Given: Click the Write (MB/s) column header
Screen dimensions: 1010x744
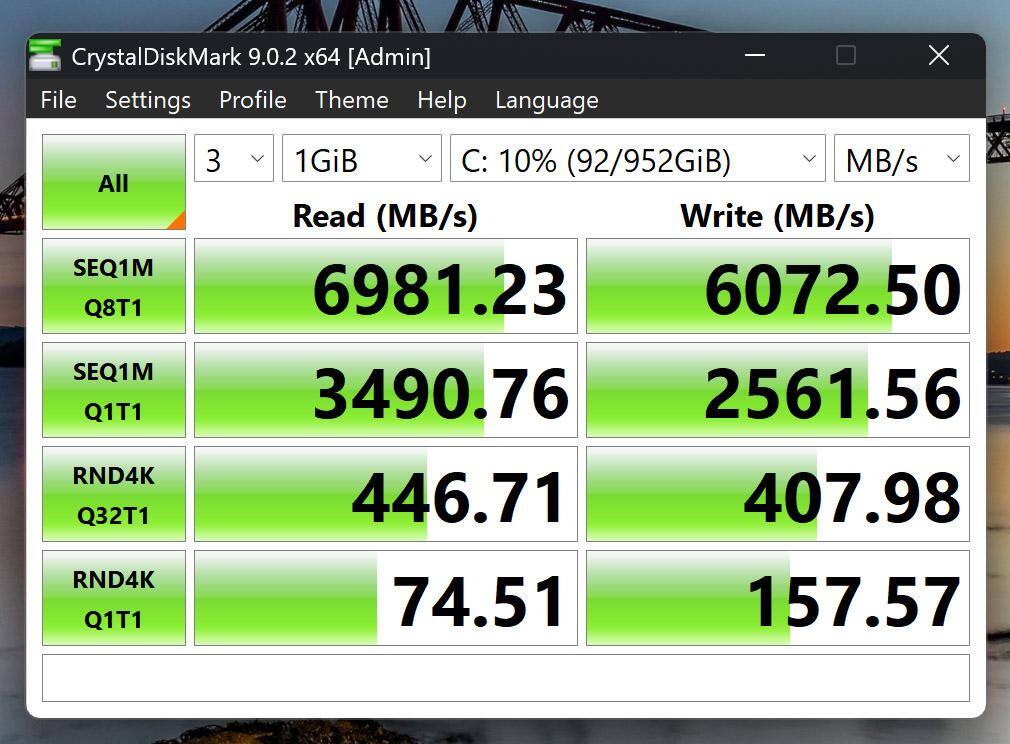Looking at the screenshot, I should pos(777,216).
